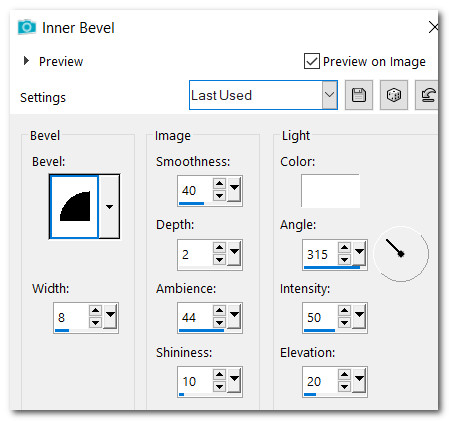Click the Inner Bevel camera title icon
Image resolution: width=449 pixels, height=421 pixels.
[27, 27]
